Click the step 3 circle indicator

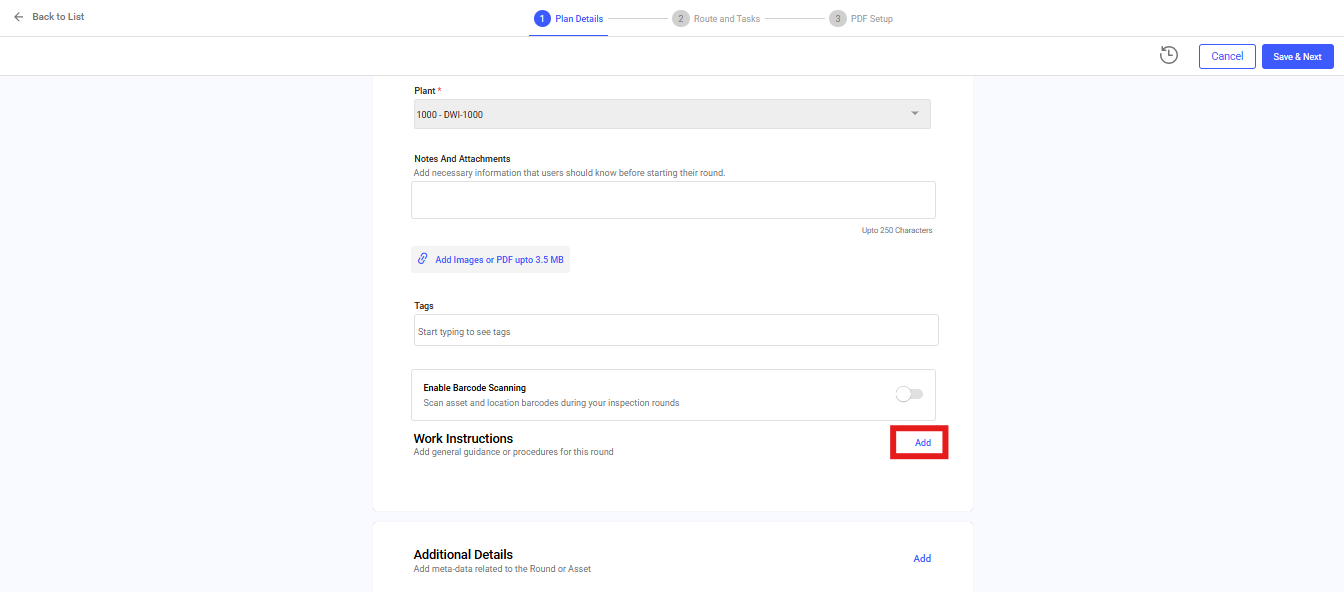coord(837,18)
